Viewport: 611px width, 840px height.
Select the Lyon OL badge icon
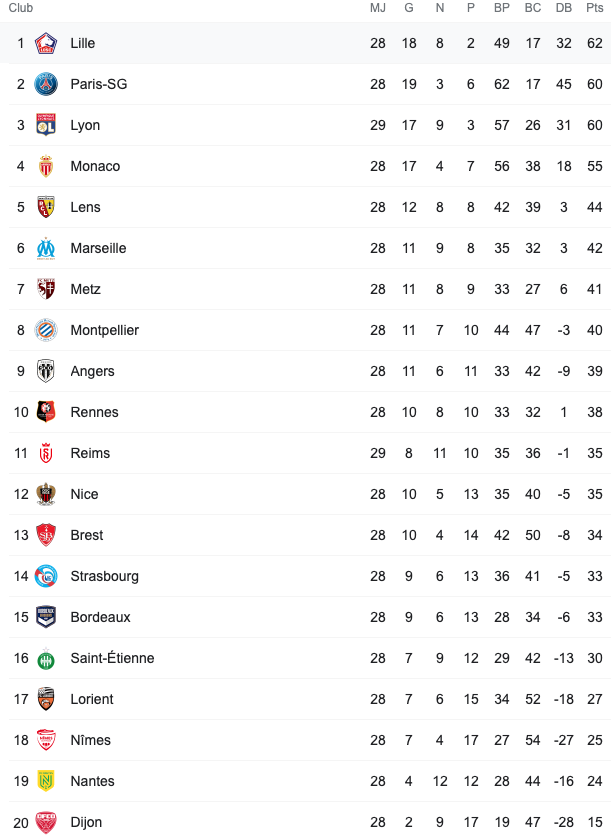click(x=46, y=125)
